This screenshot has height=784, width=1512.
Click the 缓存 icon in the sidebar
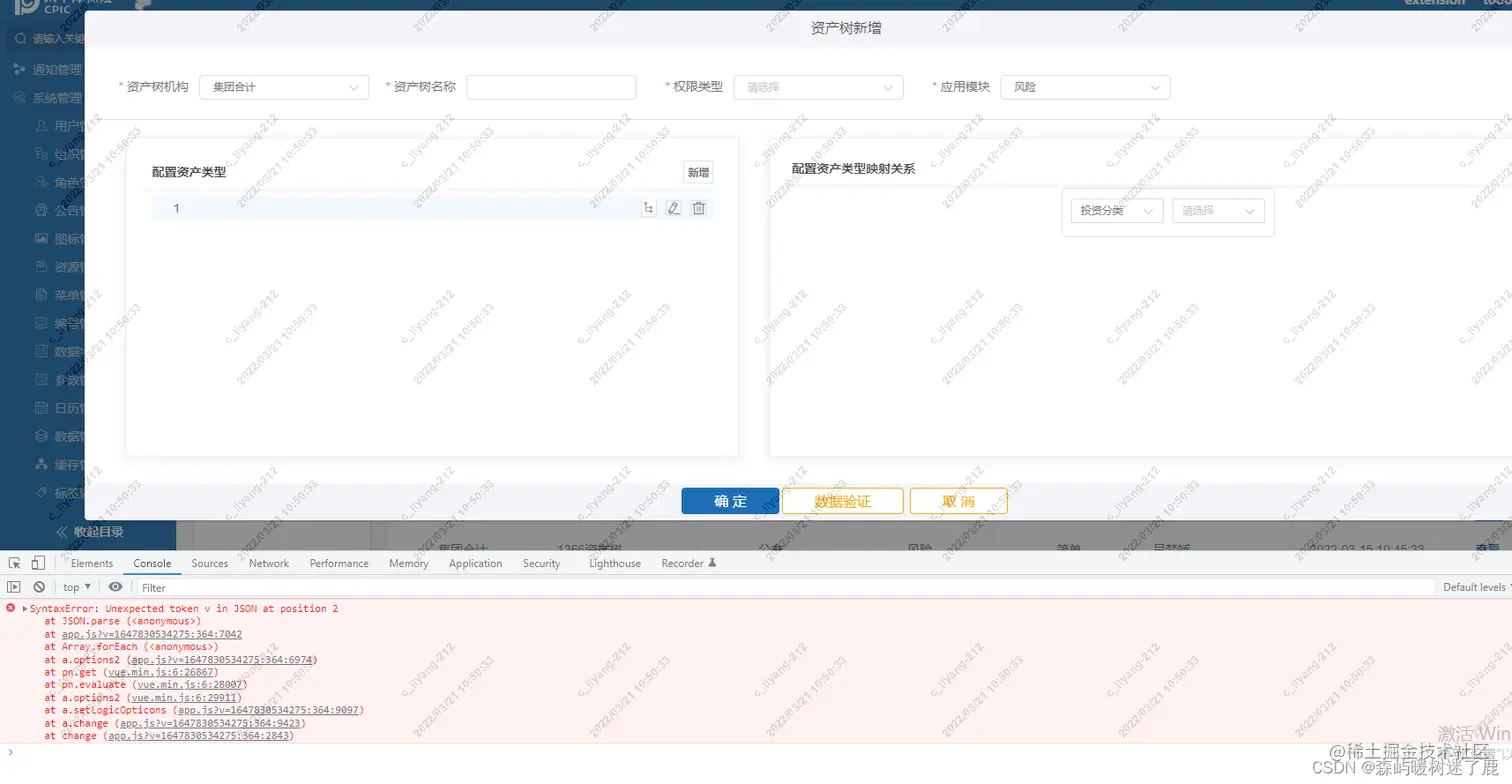click(42, 464)
